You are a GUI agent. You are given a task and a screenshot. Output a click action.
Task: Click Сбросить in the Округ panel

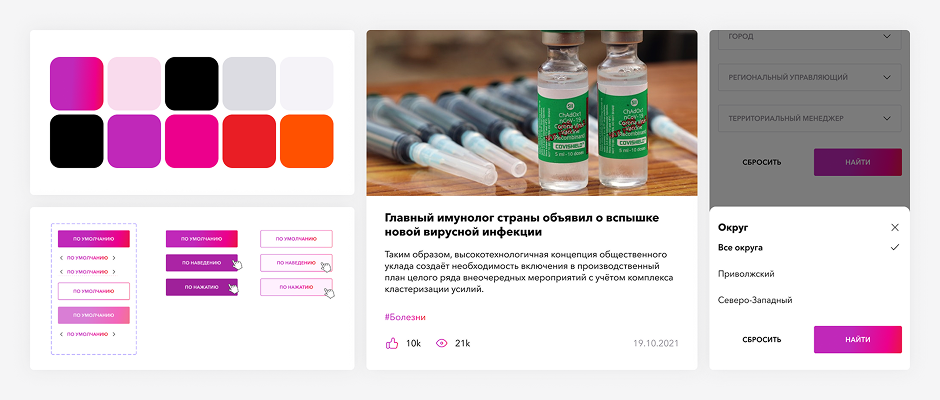(761, 339)
